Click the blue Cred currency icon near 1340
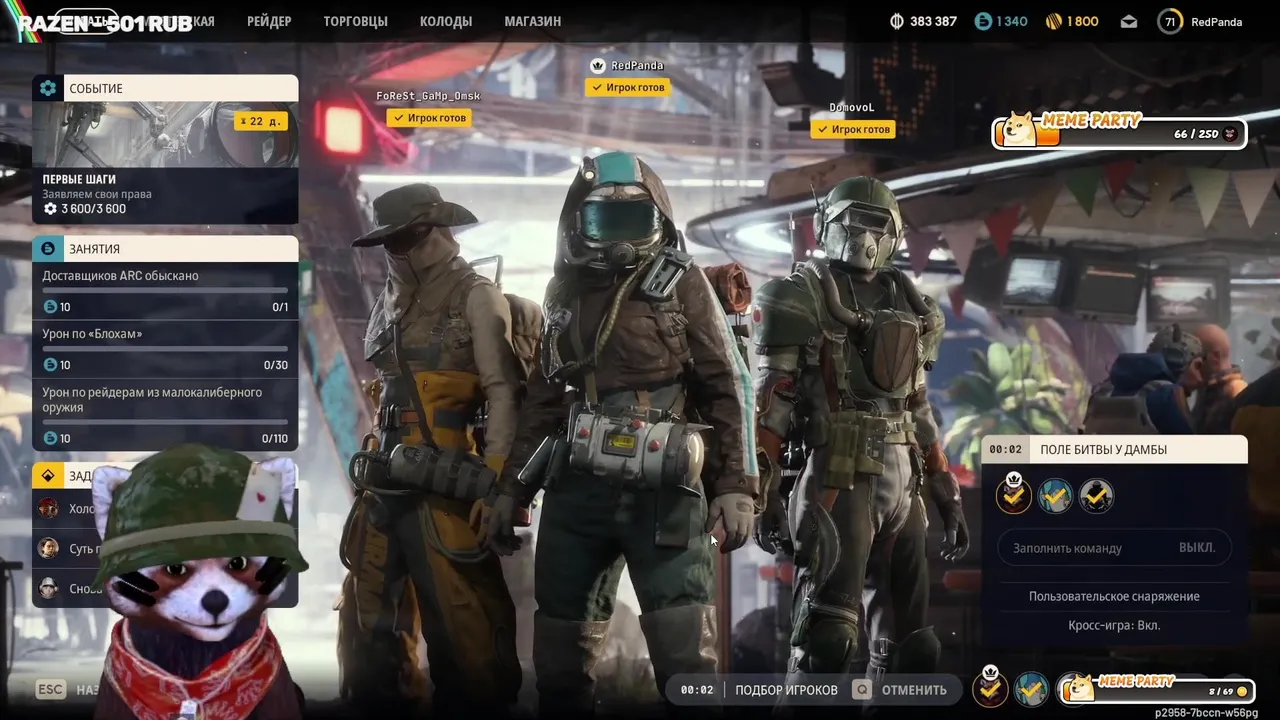1280x720 pixels. click(983, 21)
